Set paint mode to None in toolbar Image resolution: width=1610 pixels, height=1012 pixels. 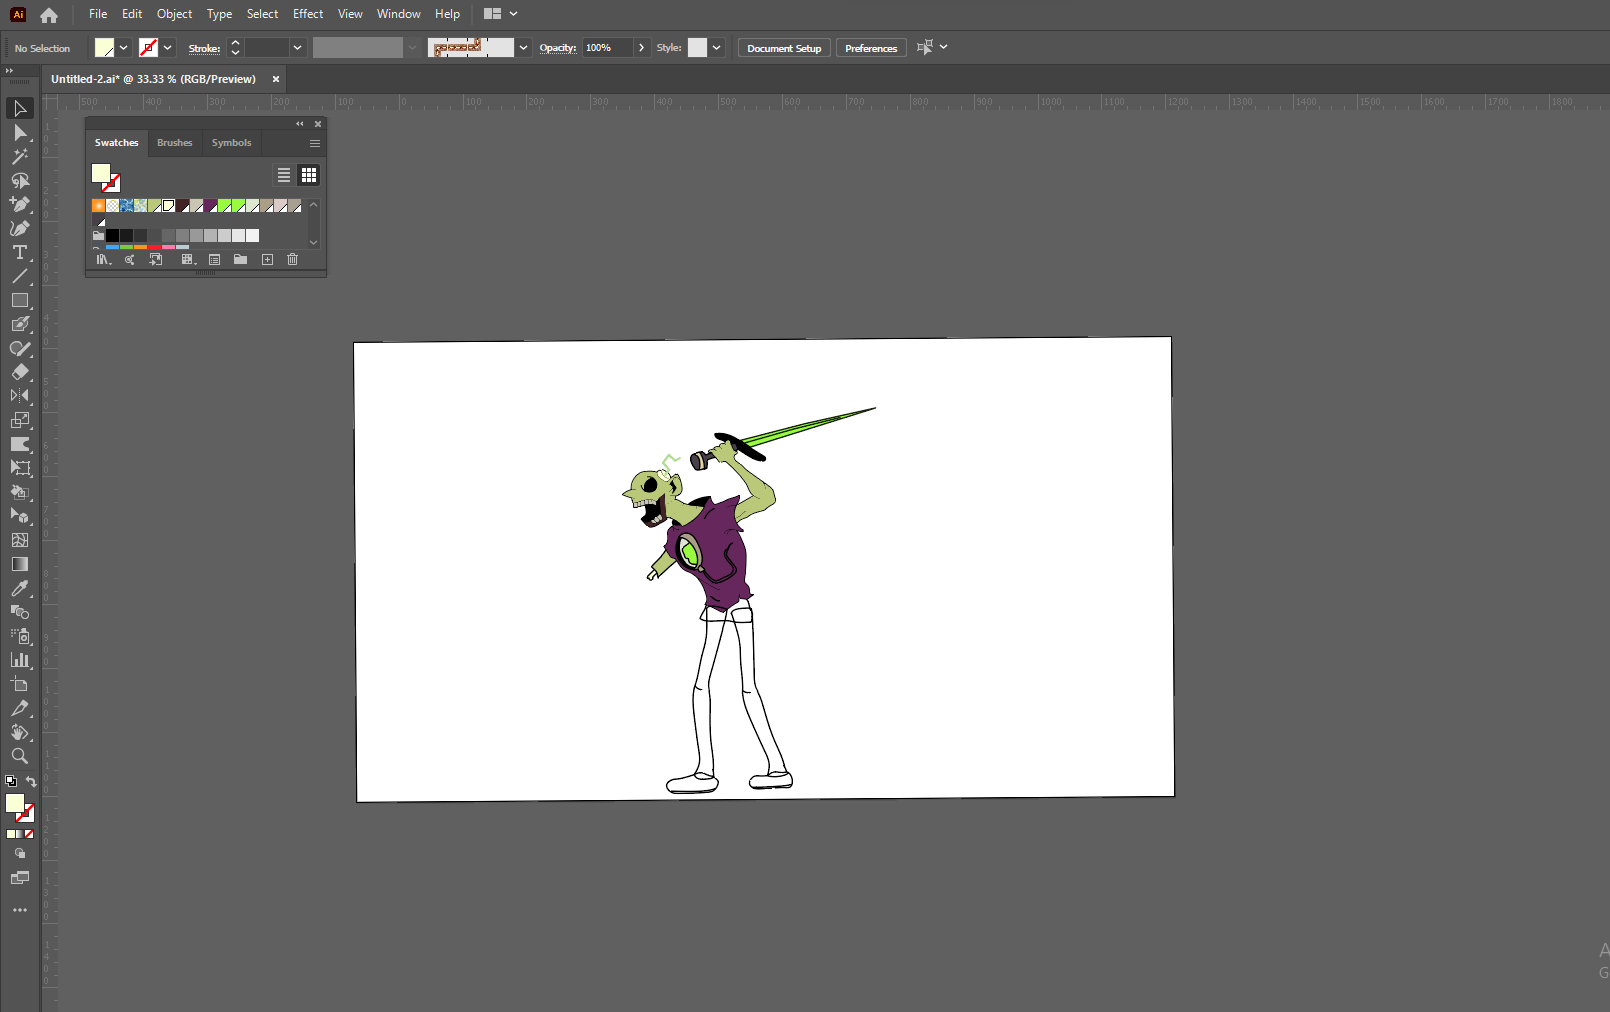[x=29, y=834]
